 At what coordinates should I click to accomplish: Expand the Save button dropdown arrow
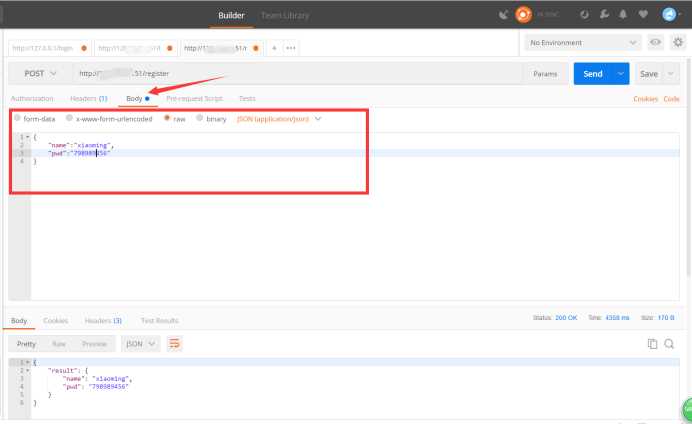(x=671, y=74)
